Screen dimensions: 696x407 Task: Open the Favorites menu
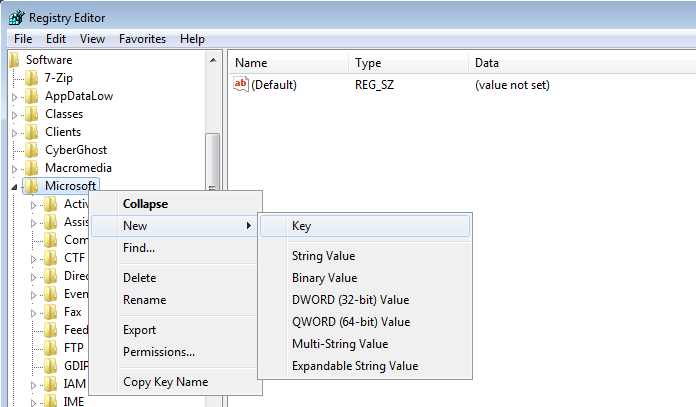143,39
